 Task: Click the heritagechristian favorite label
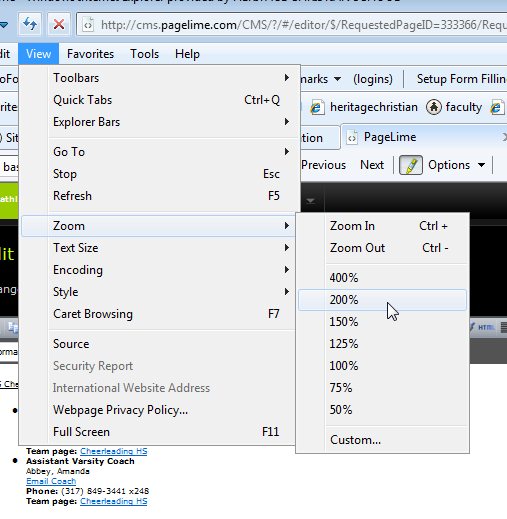pyautogui.click(x=374, y=107)
